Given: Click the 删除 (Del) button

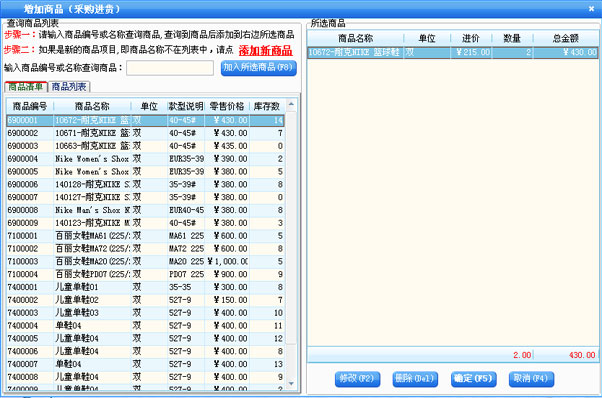Looking at the screenshot, I should pos(415,379).
